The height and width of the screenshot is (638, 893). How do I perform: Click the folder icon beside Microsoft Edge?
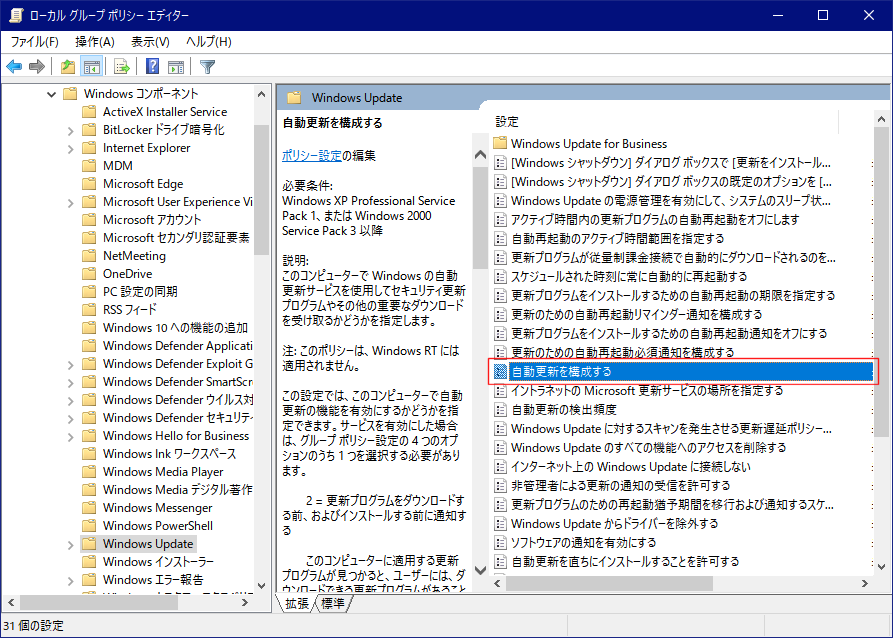coord(89,183)
